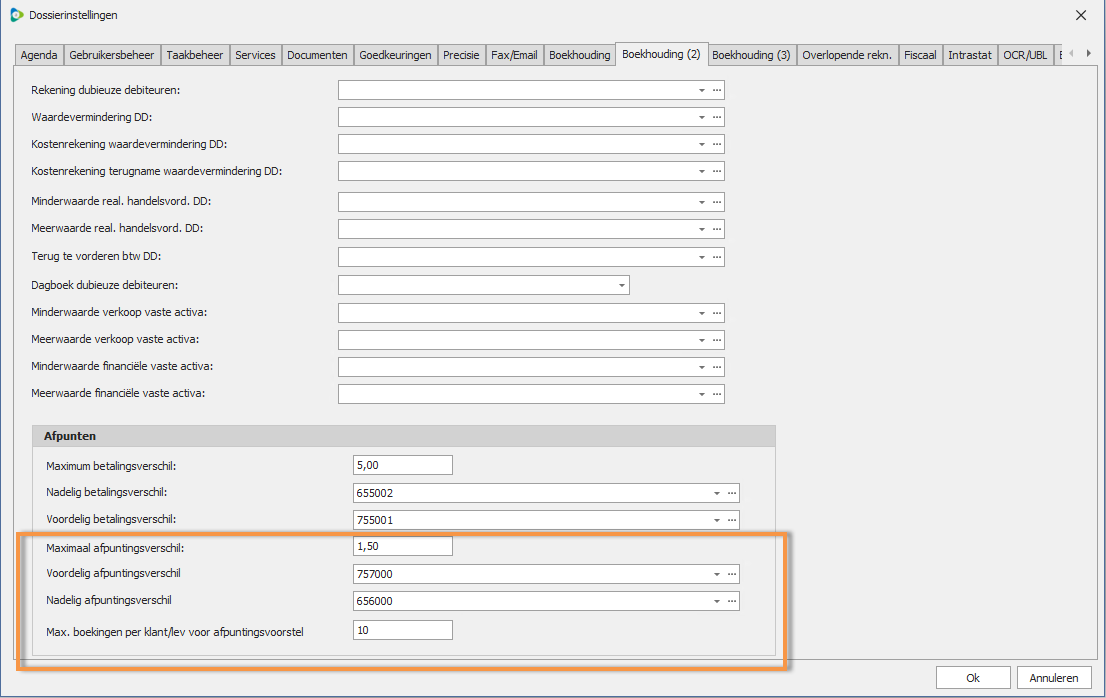The image size is (1106, 698).
Task: Browse accounts for Kostenrekening waardevermindering DD
Action: tap(717, 144)
